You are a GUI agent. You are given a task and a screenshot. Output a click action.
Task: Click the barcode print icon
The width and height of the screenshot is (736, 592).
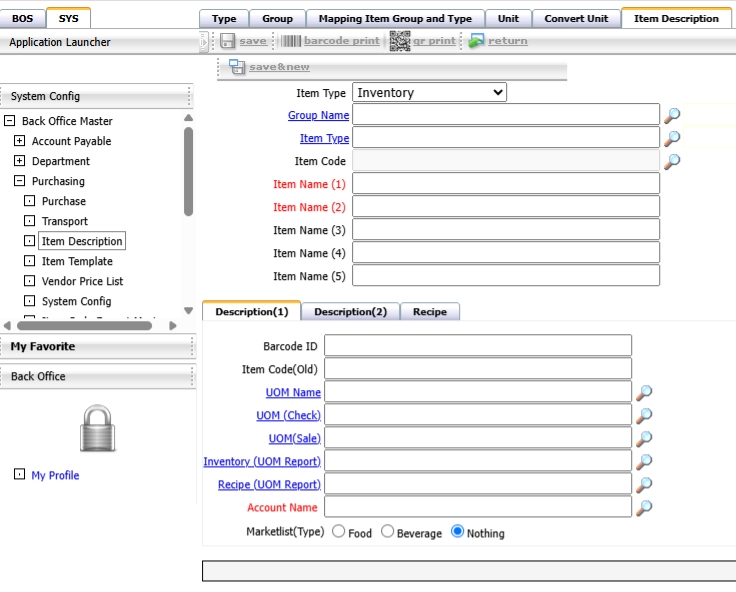tap(289, 41)
